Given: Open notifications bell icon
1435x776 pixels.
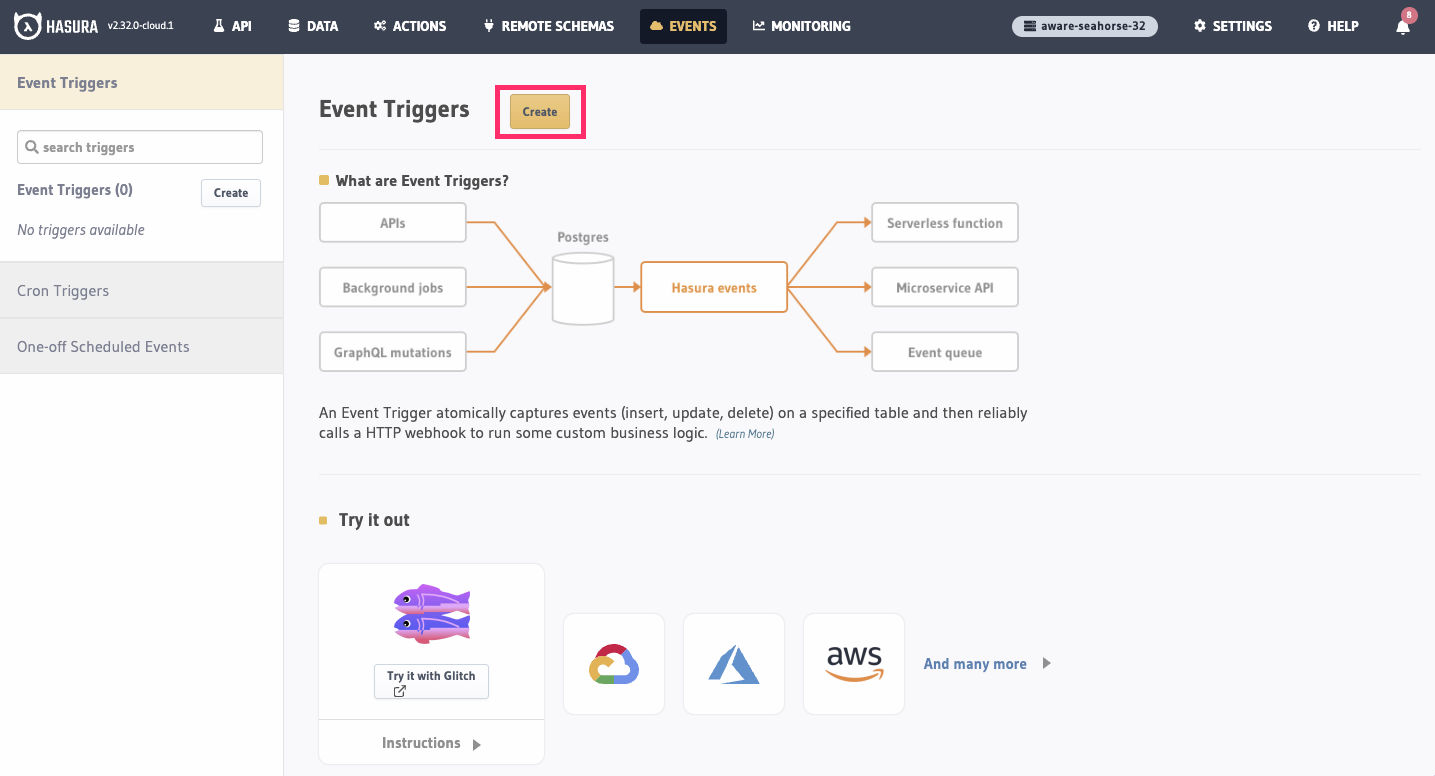Looking at the screenshot, I should (x=1403, y=27).
